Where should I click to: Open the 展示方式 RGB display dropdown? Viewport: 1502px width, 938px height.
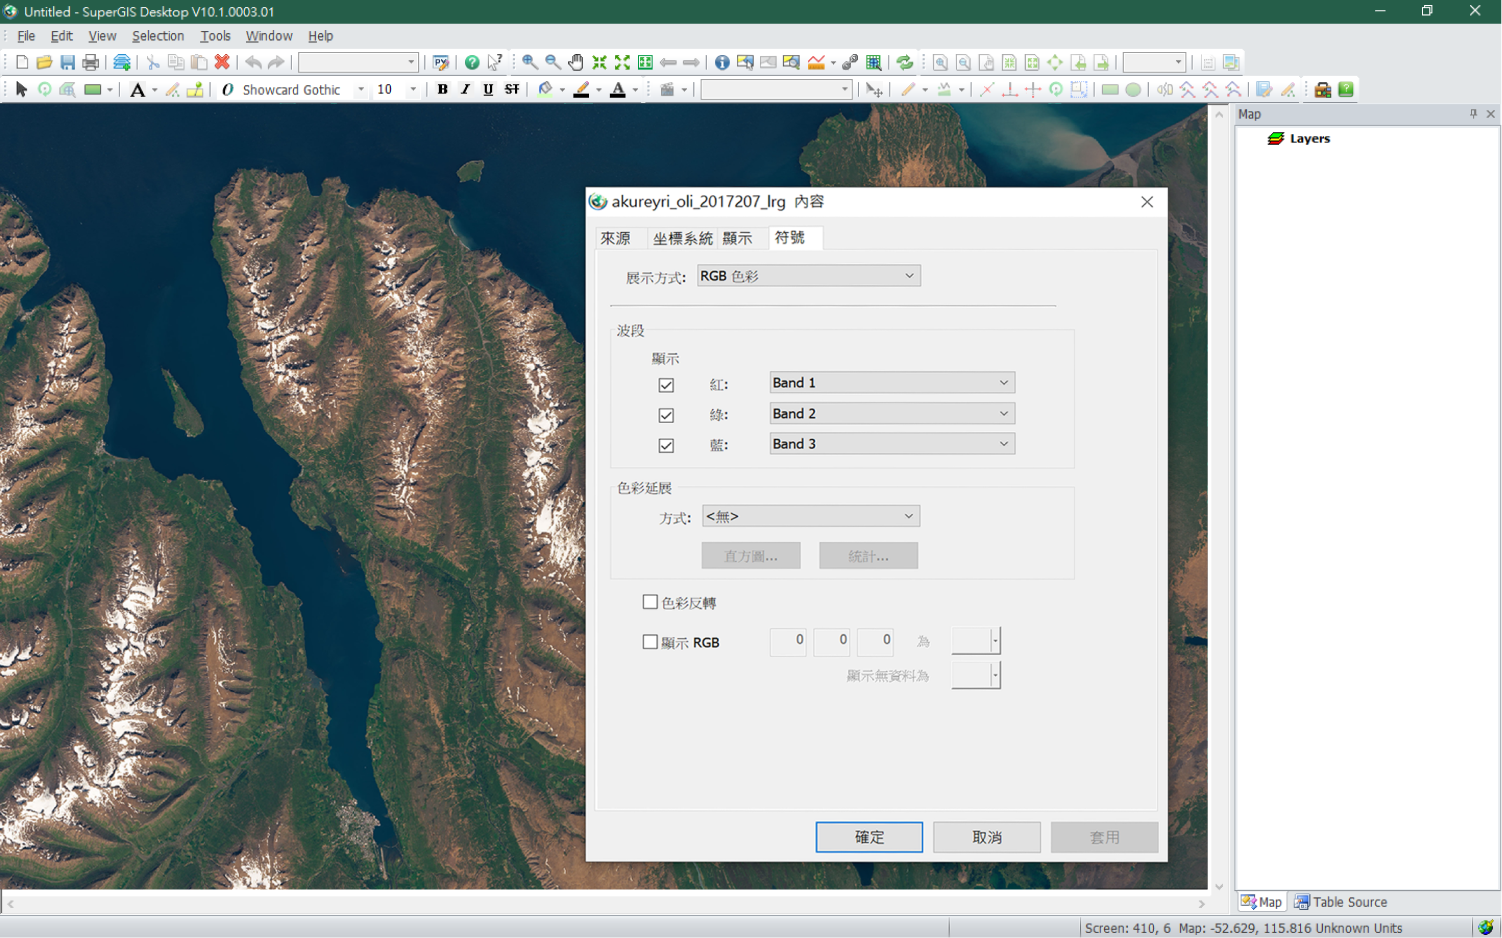(x=808, y=275)
